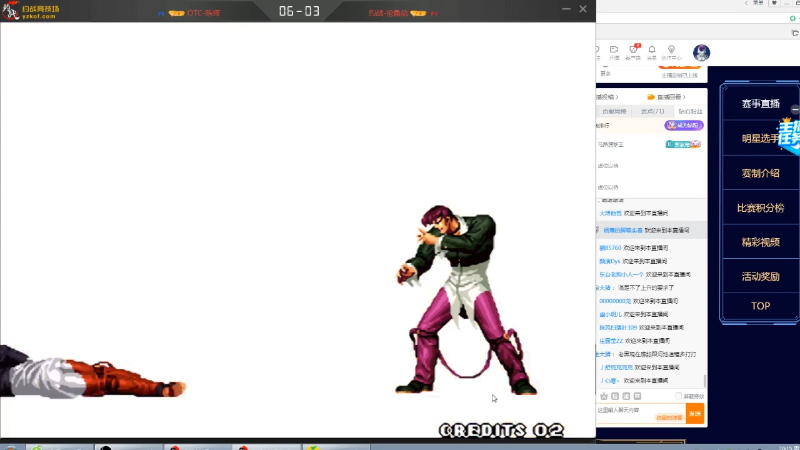Close the yzkof game window
Image resolution: width=800 pixels, height=450 pixels.
click(x=583, y=9)
